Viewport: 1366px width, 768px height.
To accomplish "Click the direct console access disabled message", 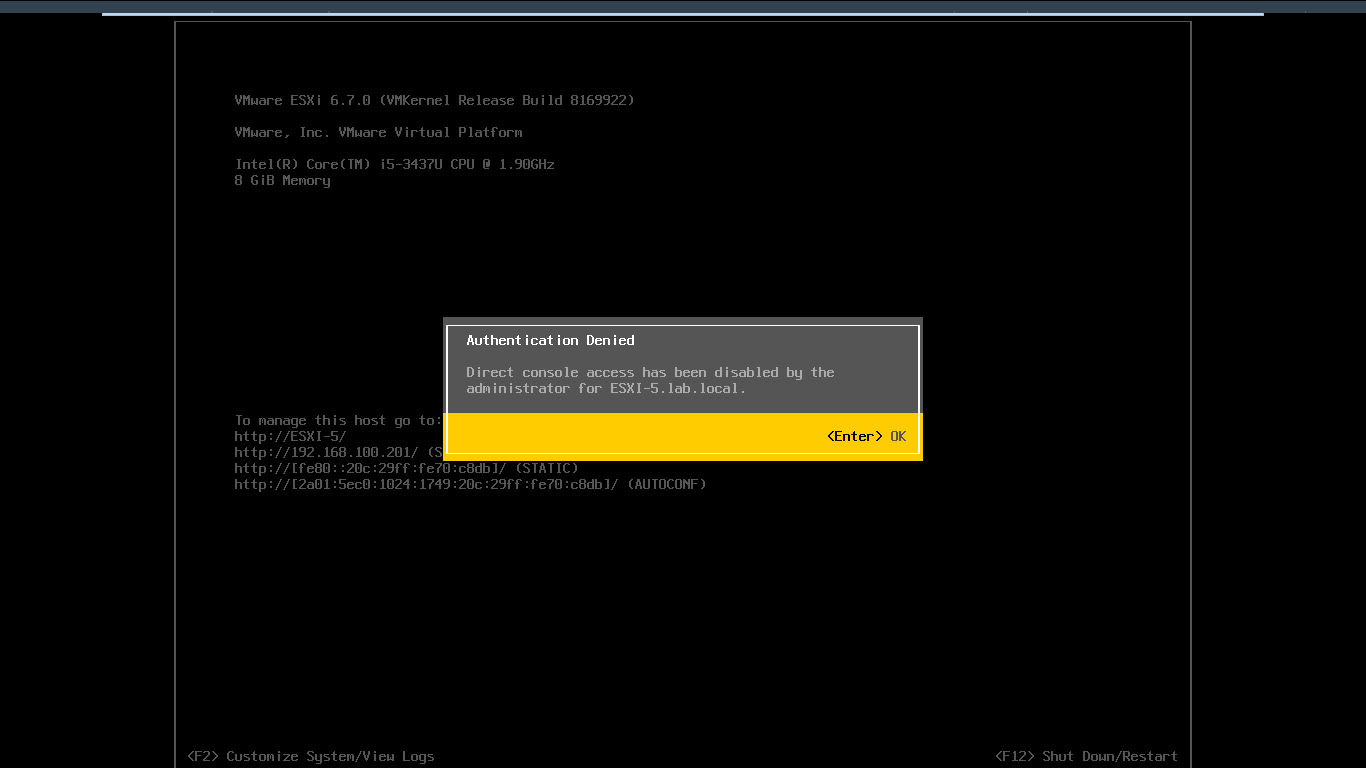I will (x=650, y=380).
